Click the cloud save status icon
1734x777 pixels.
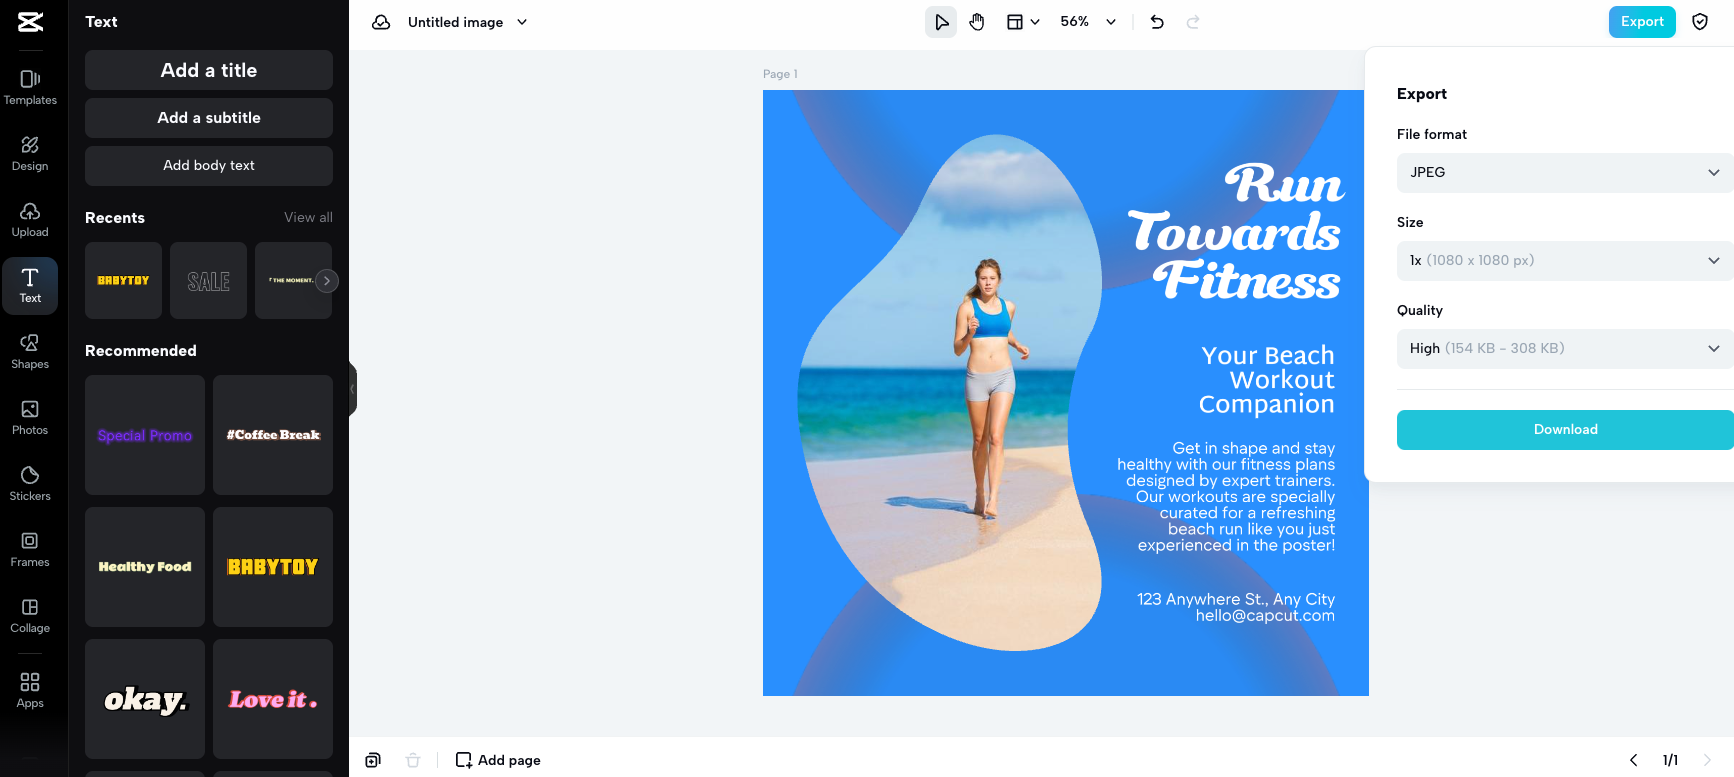click(381, 22)
